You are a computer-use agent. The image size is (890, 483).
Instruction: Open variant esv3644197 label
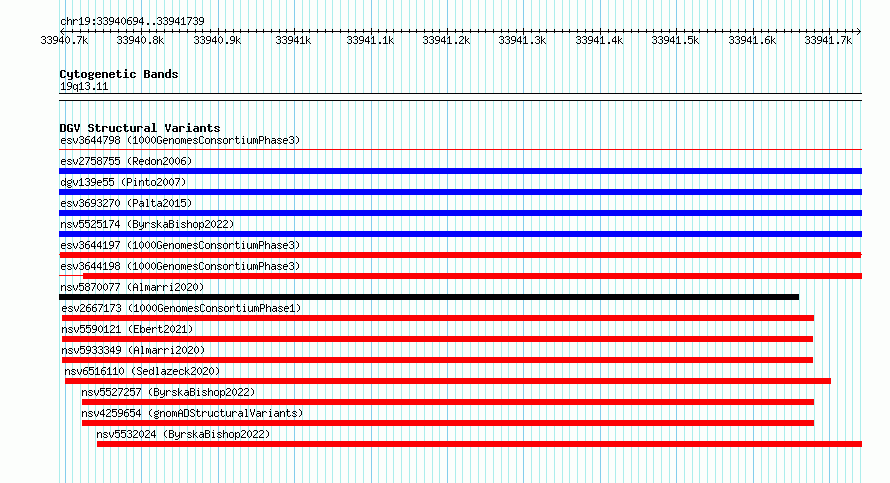pyautogui.click(x=180, y=245)
